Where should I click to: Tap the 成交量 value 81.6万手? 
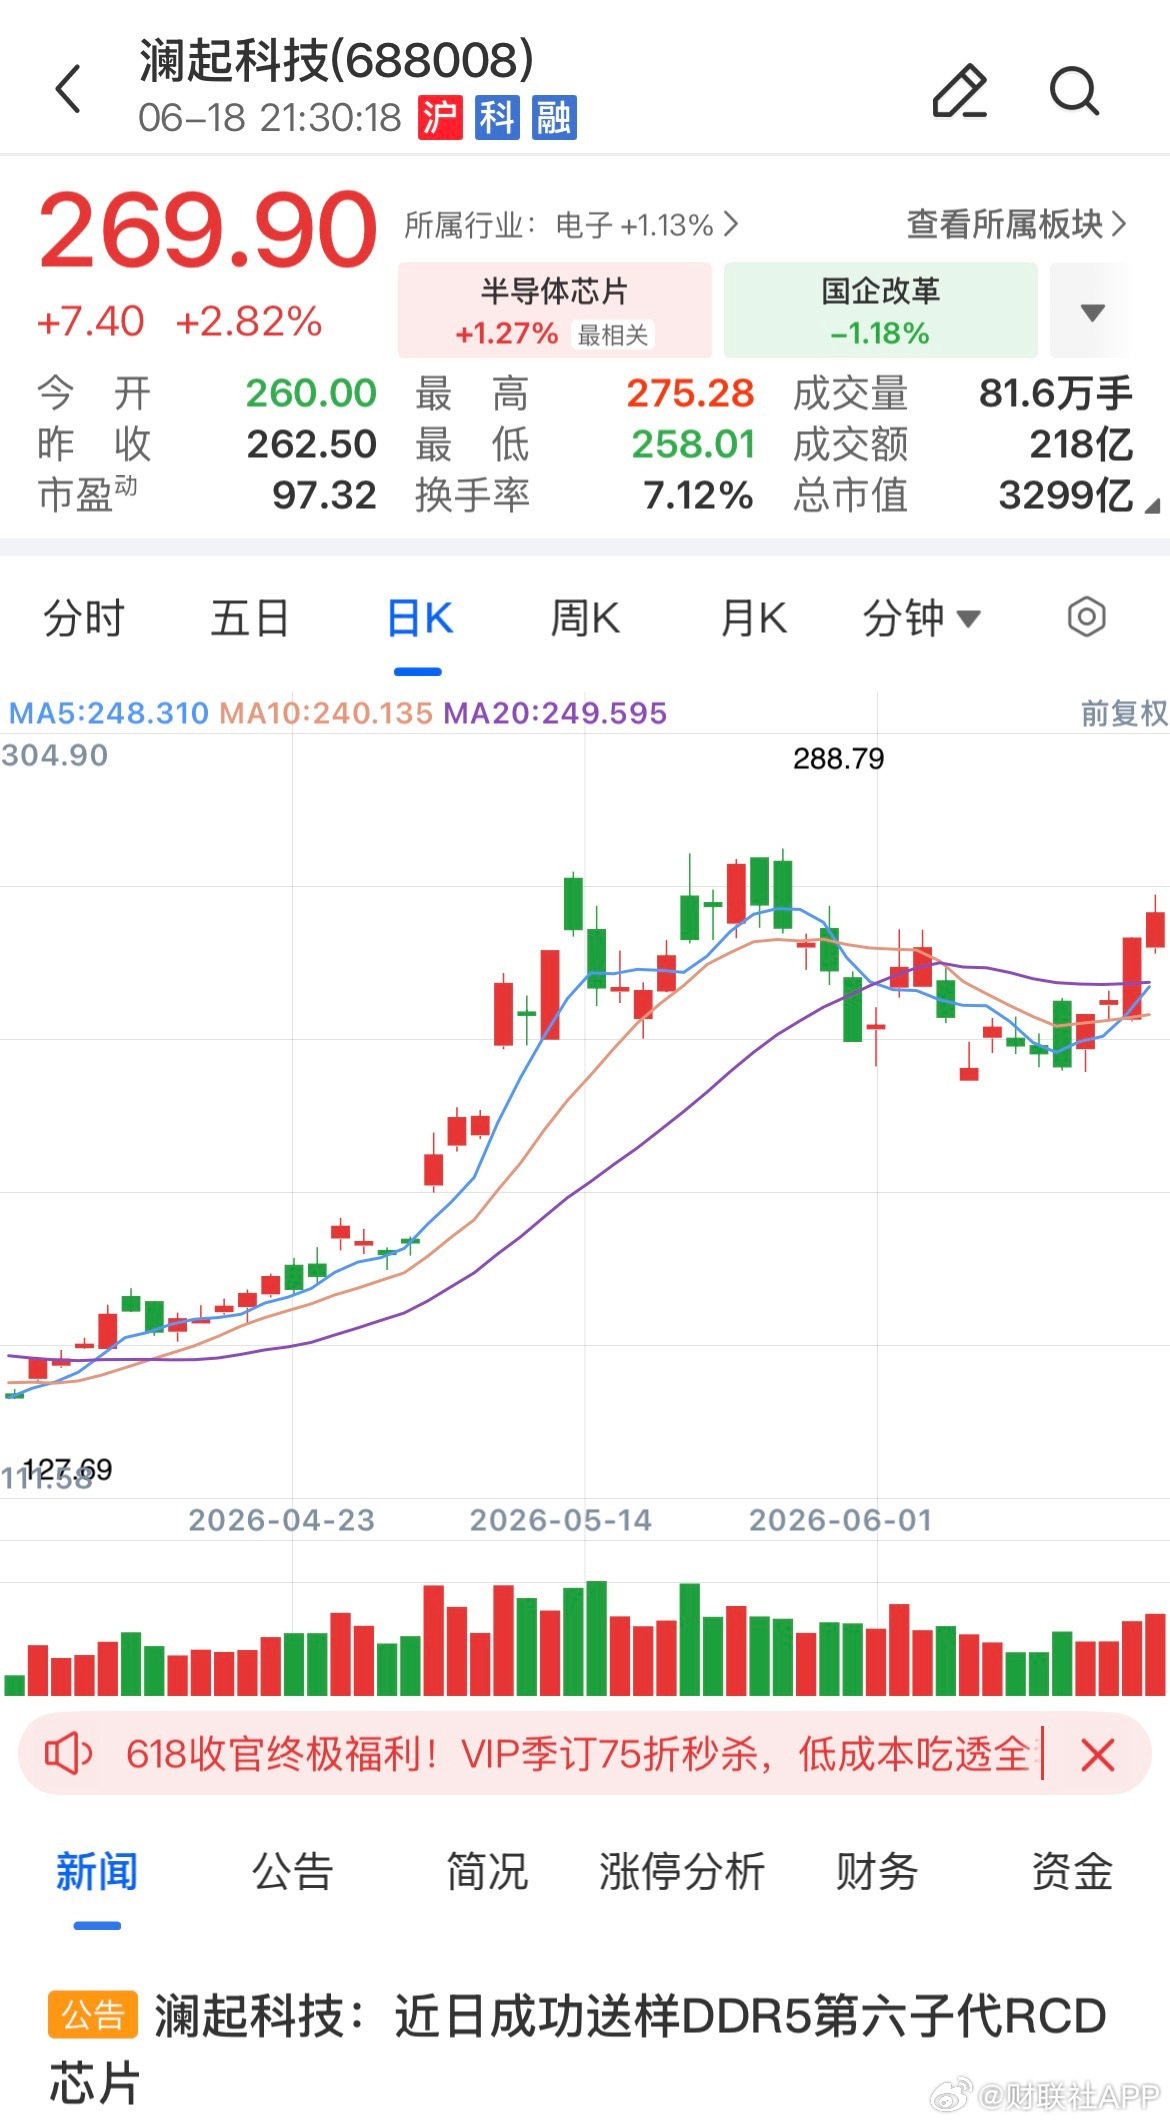[1055, 393]
